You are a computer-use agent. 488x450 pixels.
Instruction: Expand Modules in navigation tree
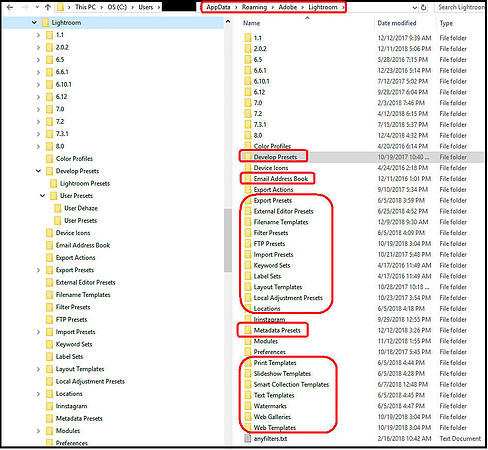pyautogui.click(x=38, y=431)
